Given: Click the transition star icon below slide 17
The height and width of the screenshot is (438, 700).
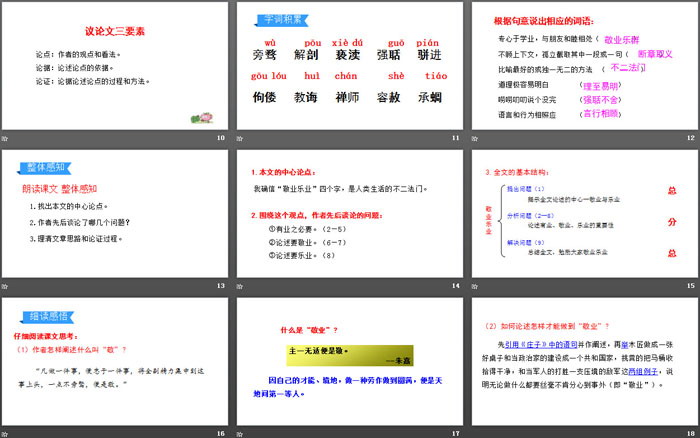Looking at the screenshot, I should [x=242, y=433].
